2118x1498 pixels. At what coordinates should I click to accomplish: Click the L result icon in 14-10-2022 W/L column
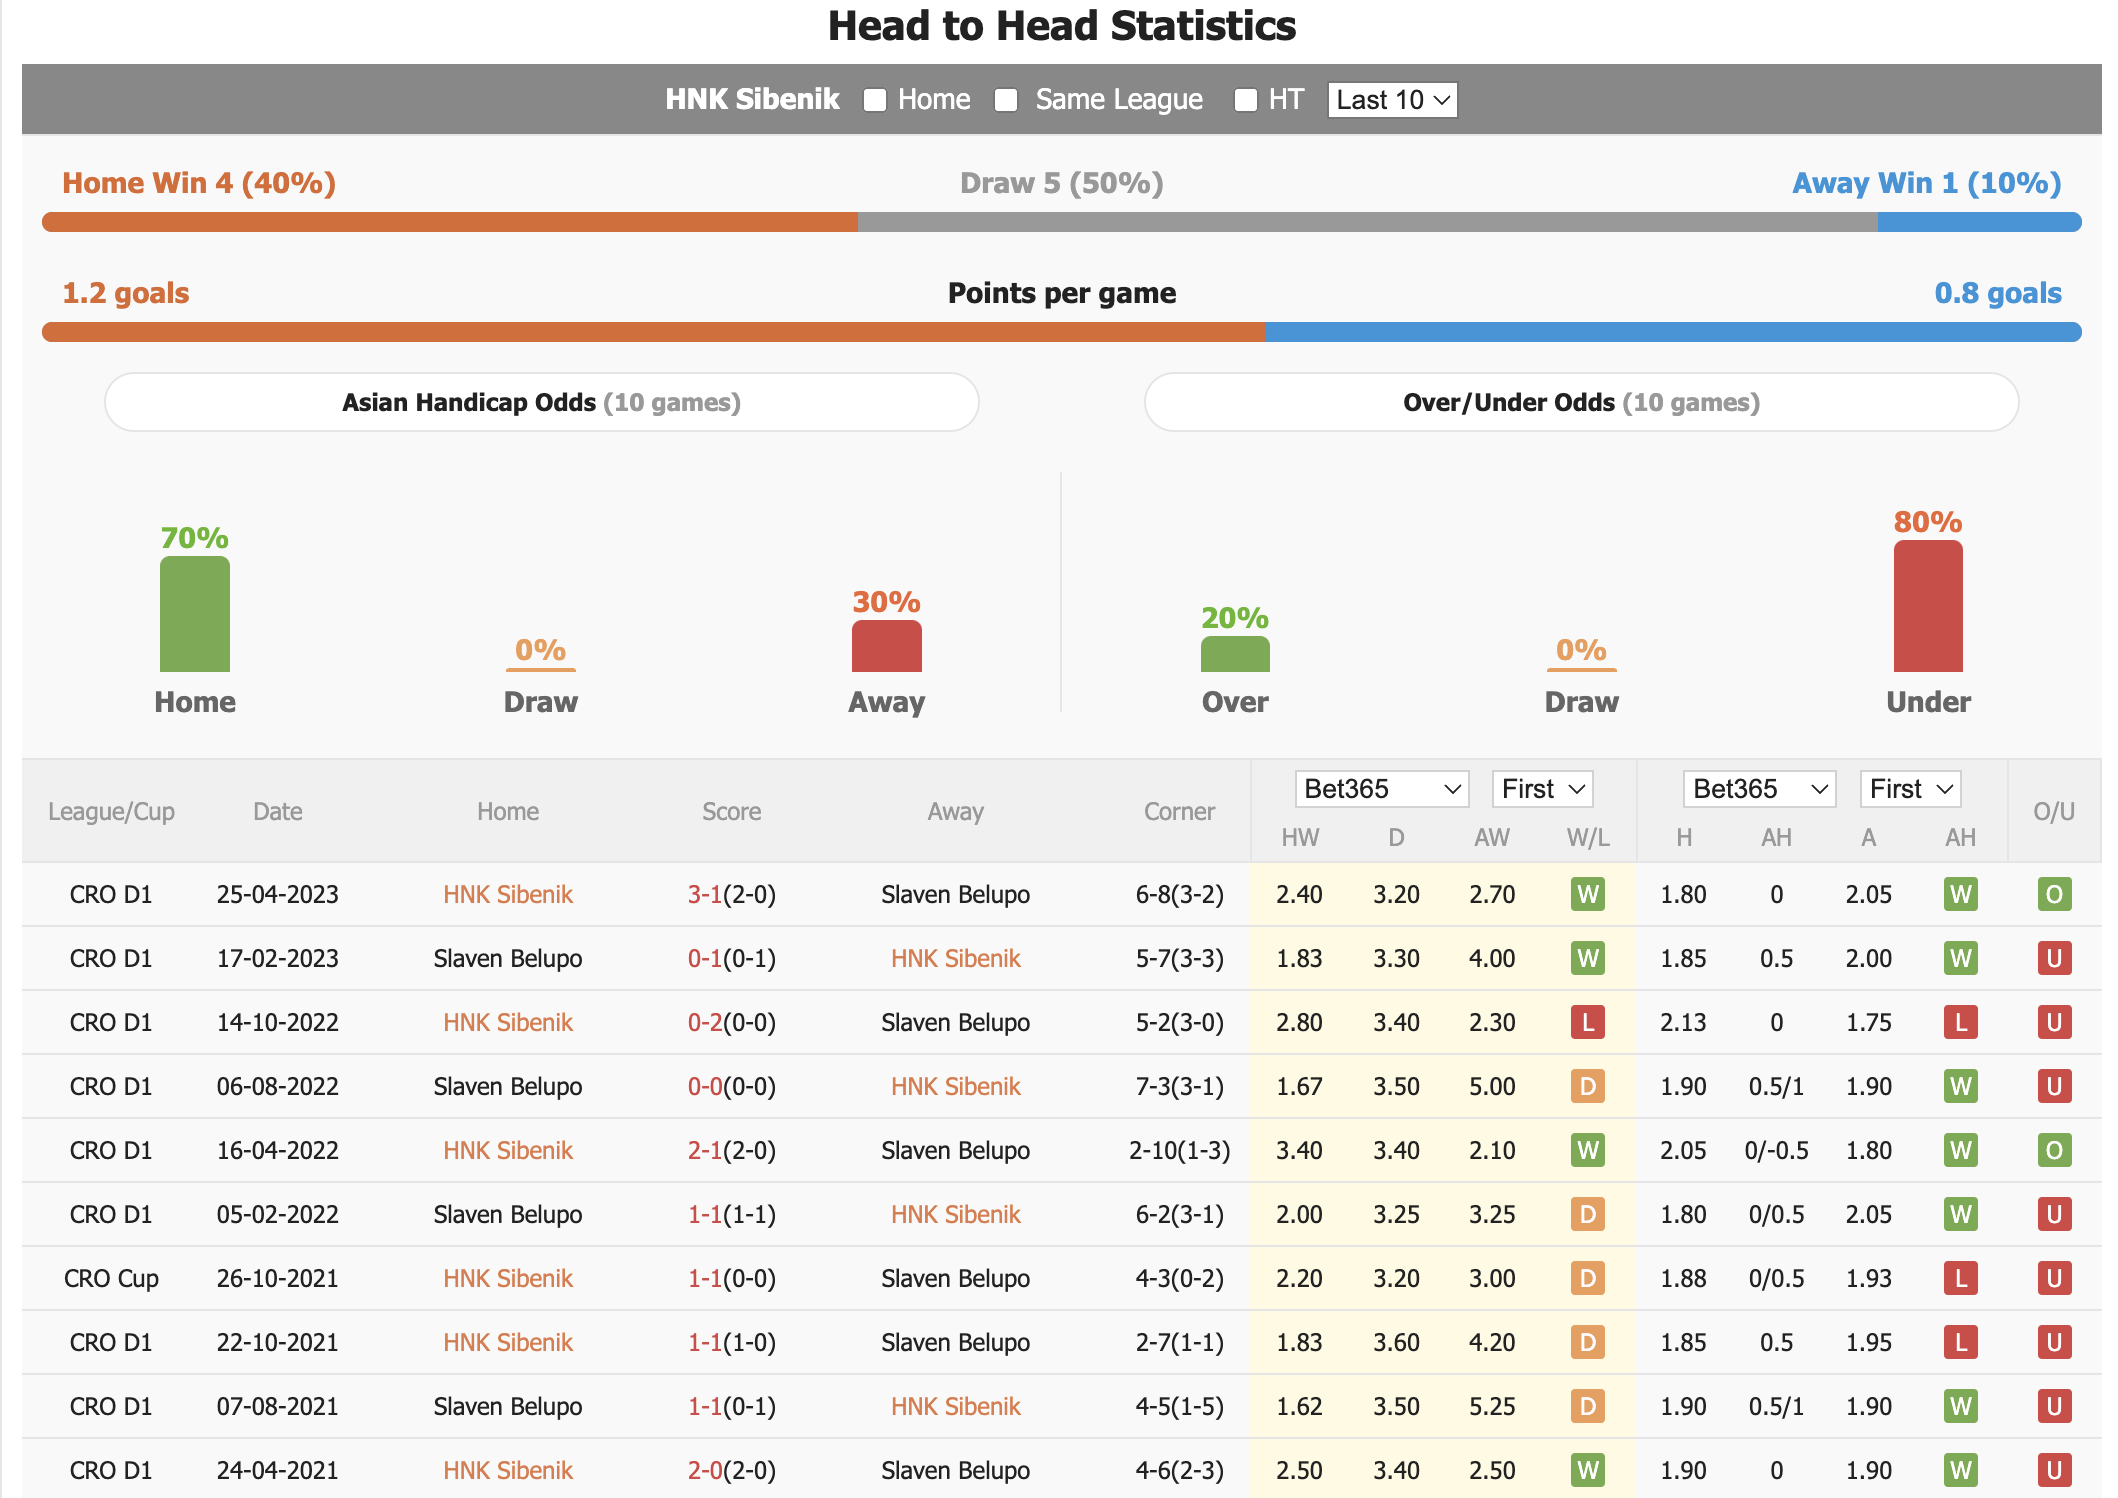coord(1588,1022)
